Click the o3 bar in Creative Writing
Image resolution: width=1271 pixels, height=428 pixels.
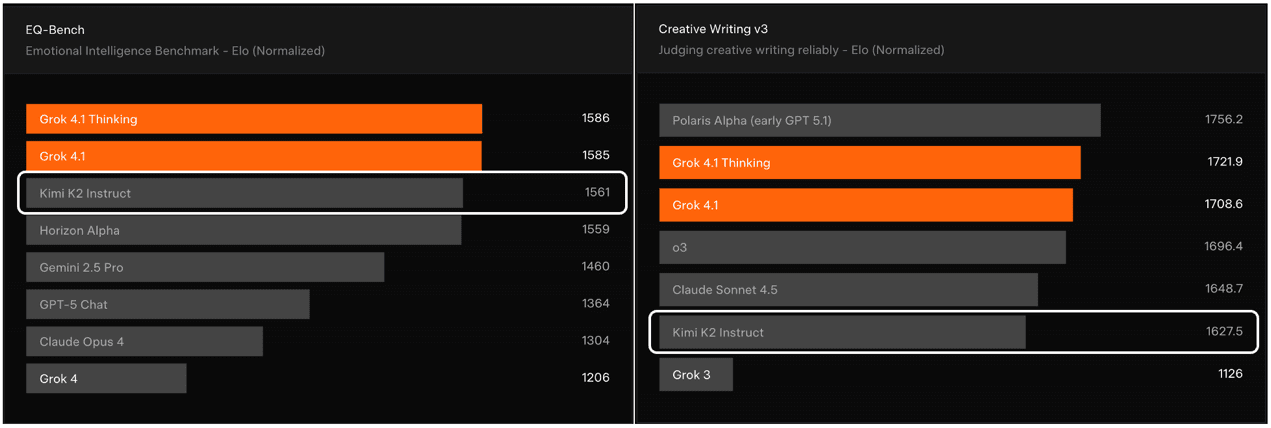(862, 247)
